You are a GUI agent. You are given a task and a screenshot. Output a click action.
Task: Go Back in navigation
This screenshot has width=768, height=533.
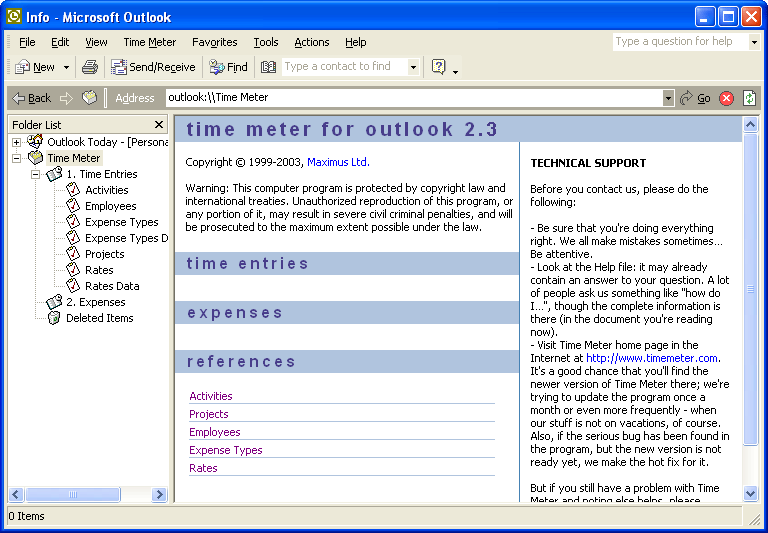click(x=31, y=98)
